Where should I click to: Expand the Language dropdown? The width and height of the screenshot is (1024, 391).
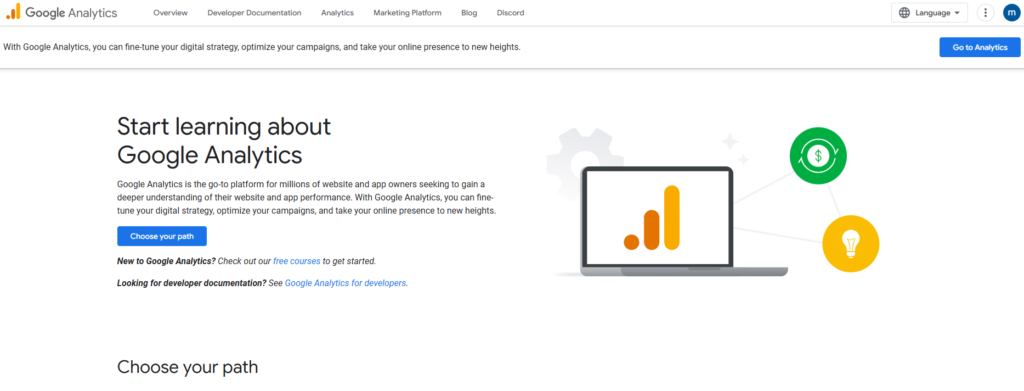click(x=929, y=12)
